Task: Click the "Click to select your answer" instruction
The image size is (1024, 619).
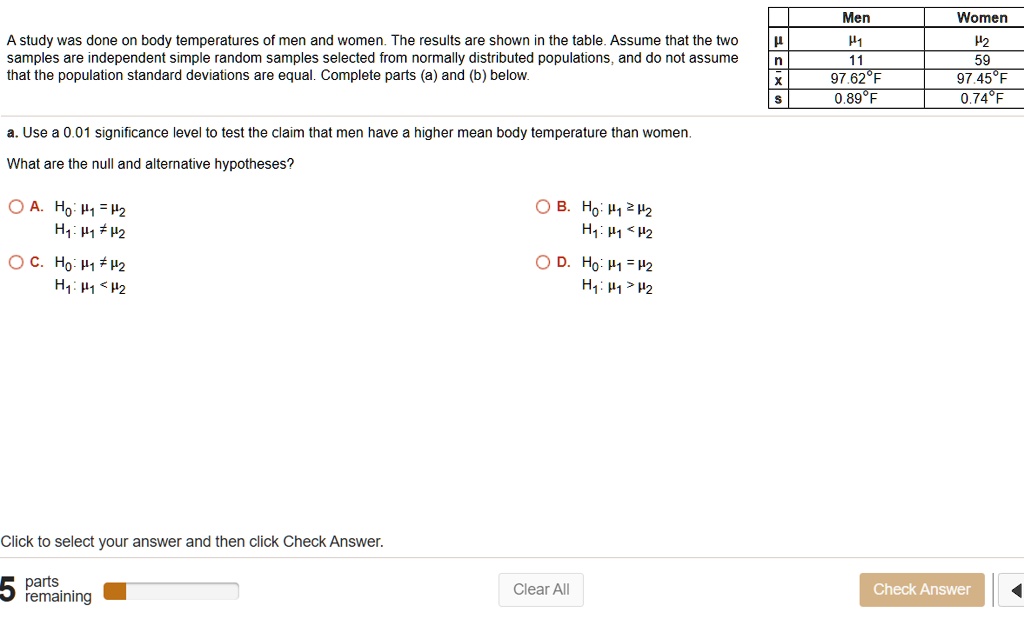Action: [x=192, y=541]
